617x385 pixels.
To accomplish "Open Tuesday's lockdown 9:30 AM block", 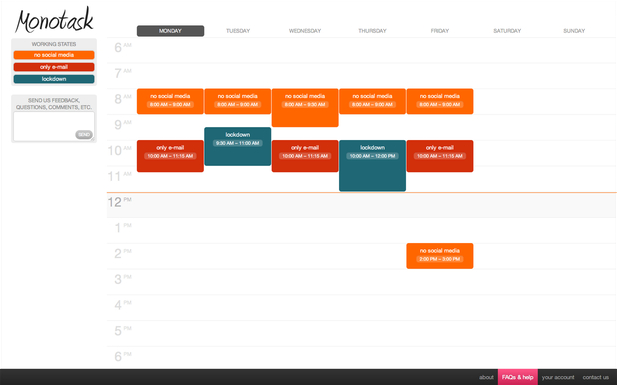I will 238,146.
